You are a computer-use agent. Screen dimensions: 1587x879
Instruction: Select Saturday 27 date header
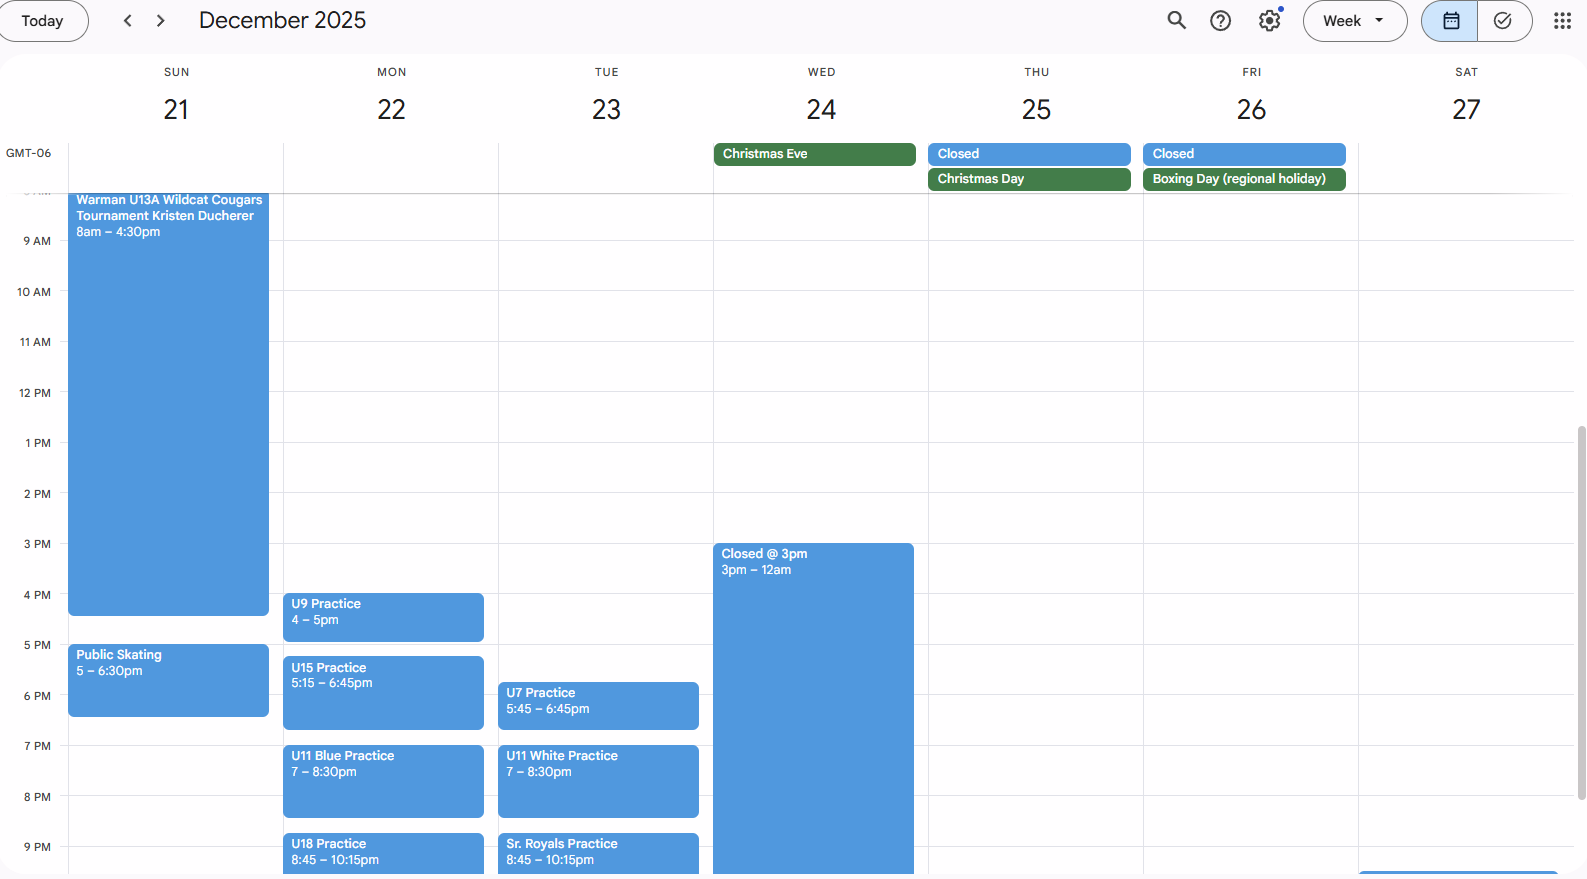tap(1466, 109)
